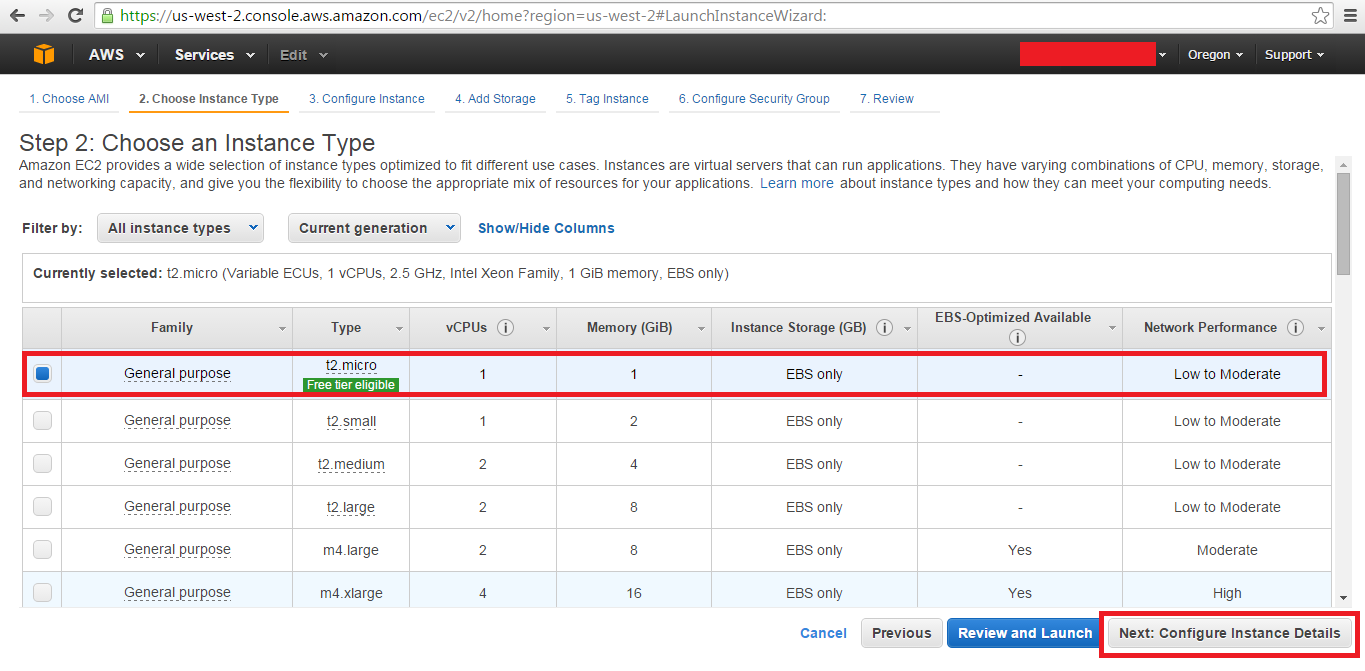Viewport: 1365px width, 671px height.
Task: Click Moderate network value for m4.large
Action: tap(1227, 550)
